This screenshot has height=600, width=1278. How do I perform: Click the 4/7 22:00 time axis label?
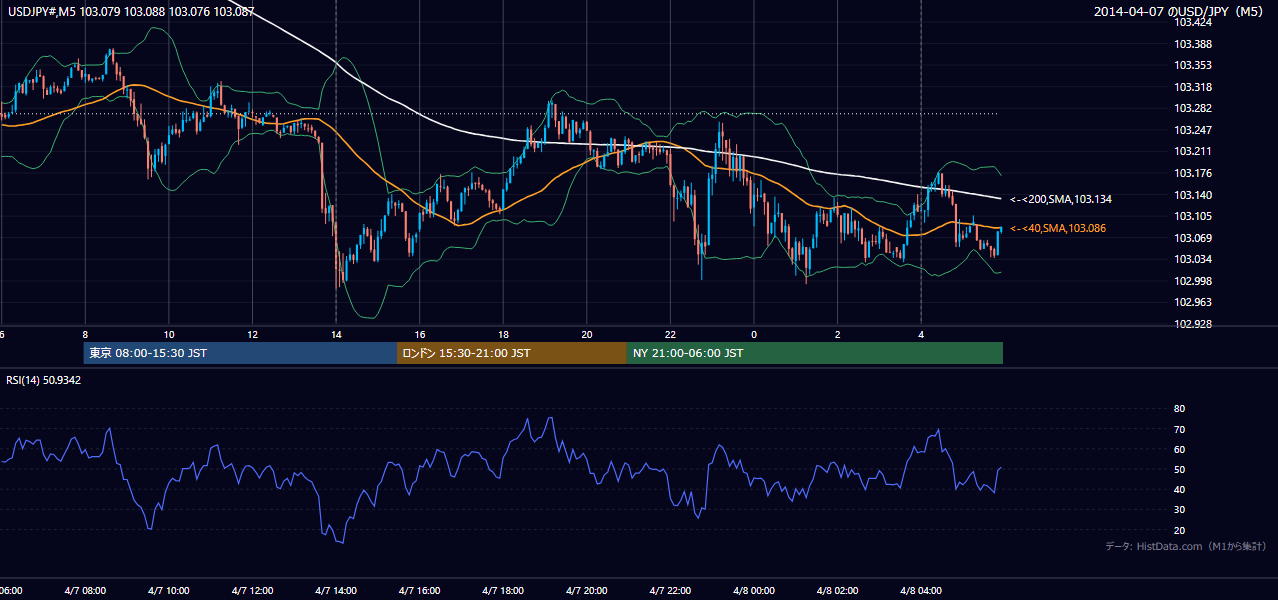pos(670,591)
